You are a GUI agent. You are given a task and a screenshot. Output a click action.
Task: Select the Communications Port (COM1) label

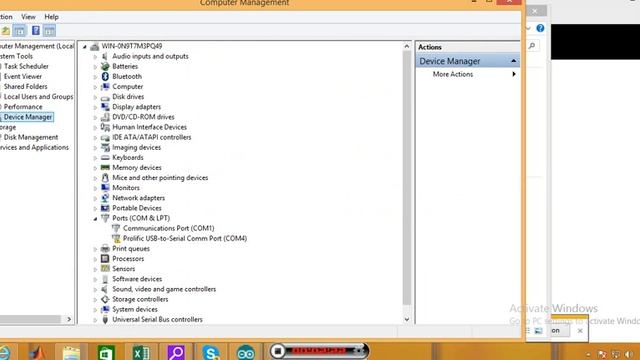(169, 228)
